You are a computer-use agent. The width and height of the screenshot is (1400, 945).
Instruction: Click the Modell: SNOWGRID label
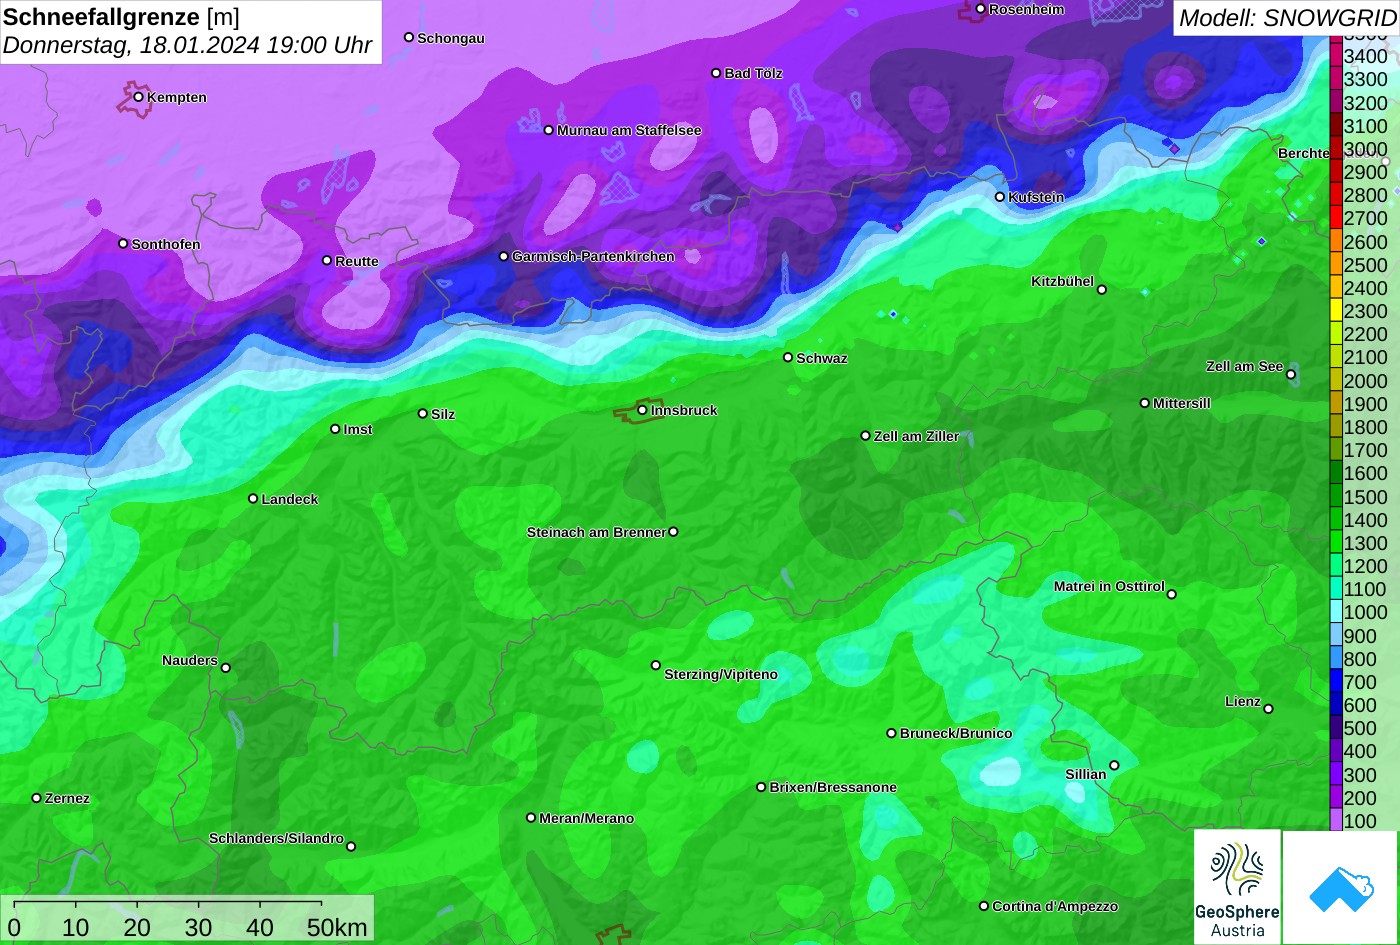click(1287, 17)
